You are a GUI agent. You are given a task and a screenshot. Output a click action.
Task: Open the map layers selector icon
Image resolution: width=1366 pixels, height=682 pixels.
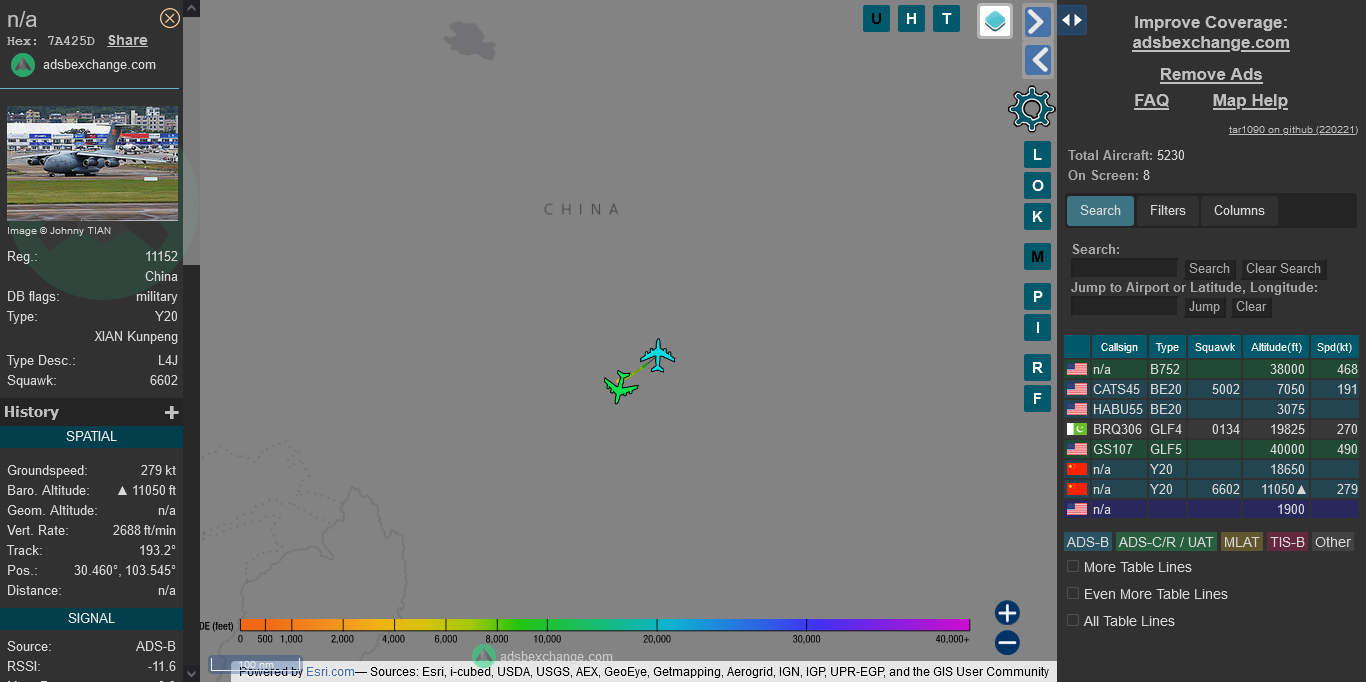(995, 21)
